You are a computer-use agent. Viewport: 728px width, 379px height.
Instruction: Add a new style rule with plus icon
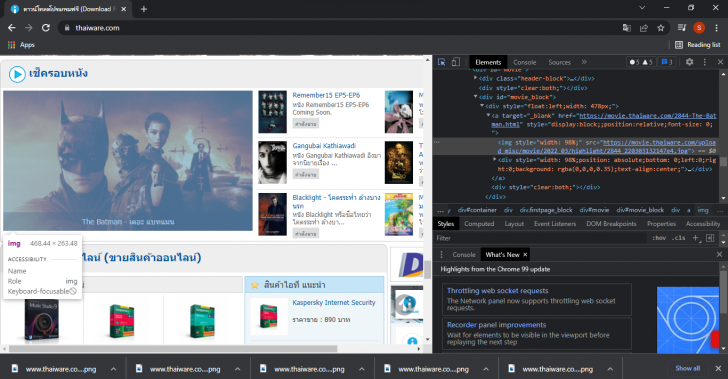point(696,238)
